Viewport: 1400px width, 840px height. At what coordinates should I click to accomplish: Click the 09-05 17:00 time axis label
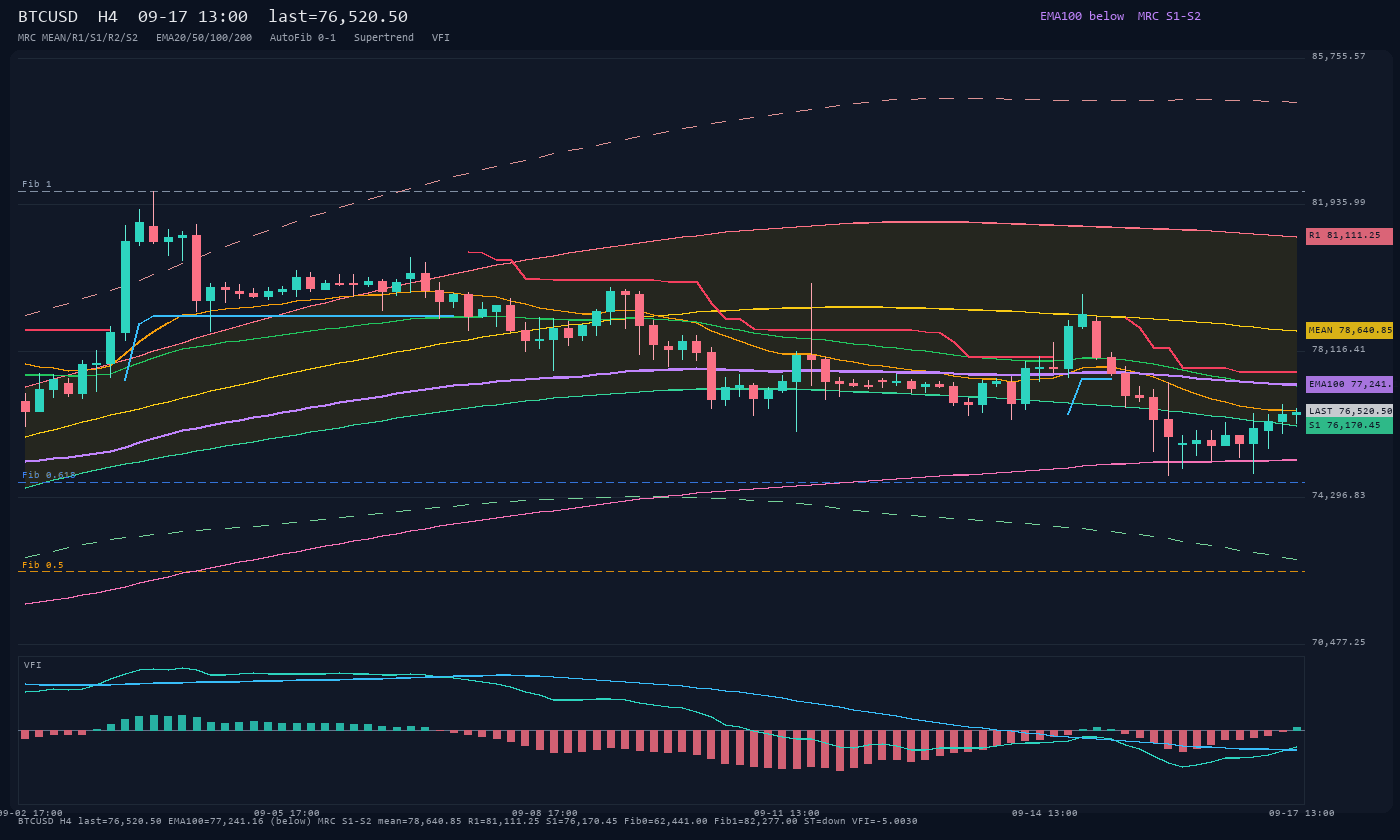287,813
